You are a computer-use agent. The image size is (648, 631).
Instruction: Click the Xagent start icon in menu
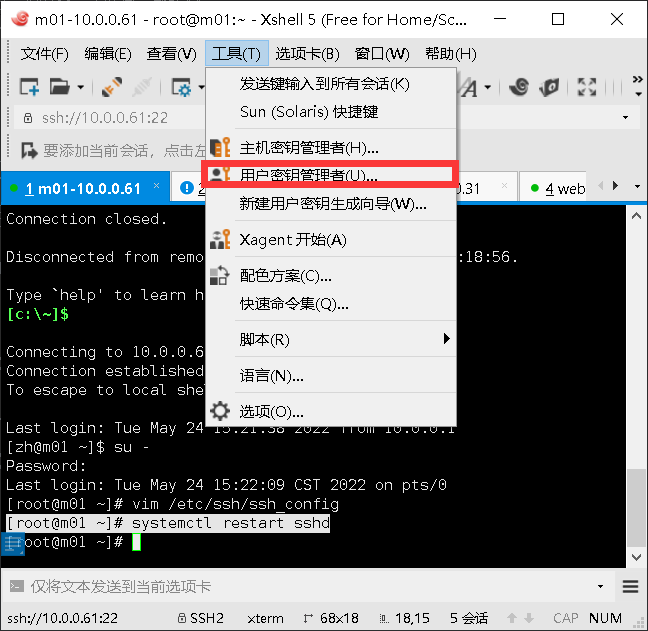coord(220,239)
